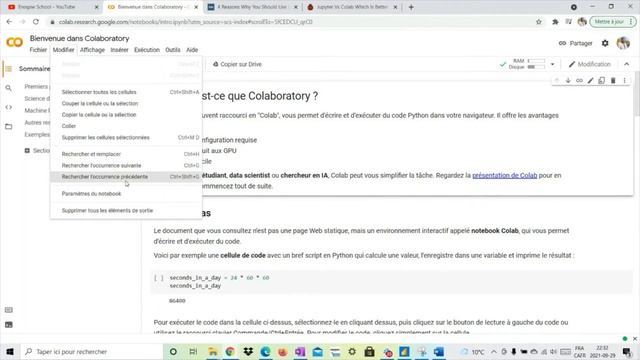The image size is (640, 360).
Task: Open the Exécution menu
Action: click(x=147, y=50)
